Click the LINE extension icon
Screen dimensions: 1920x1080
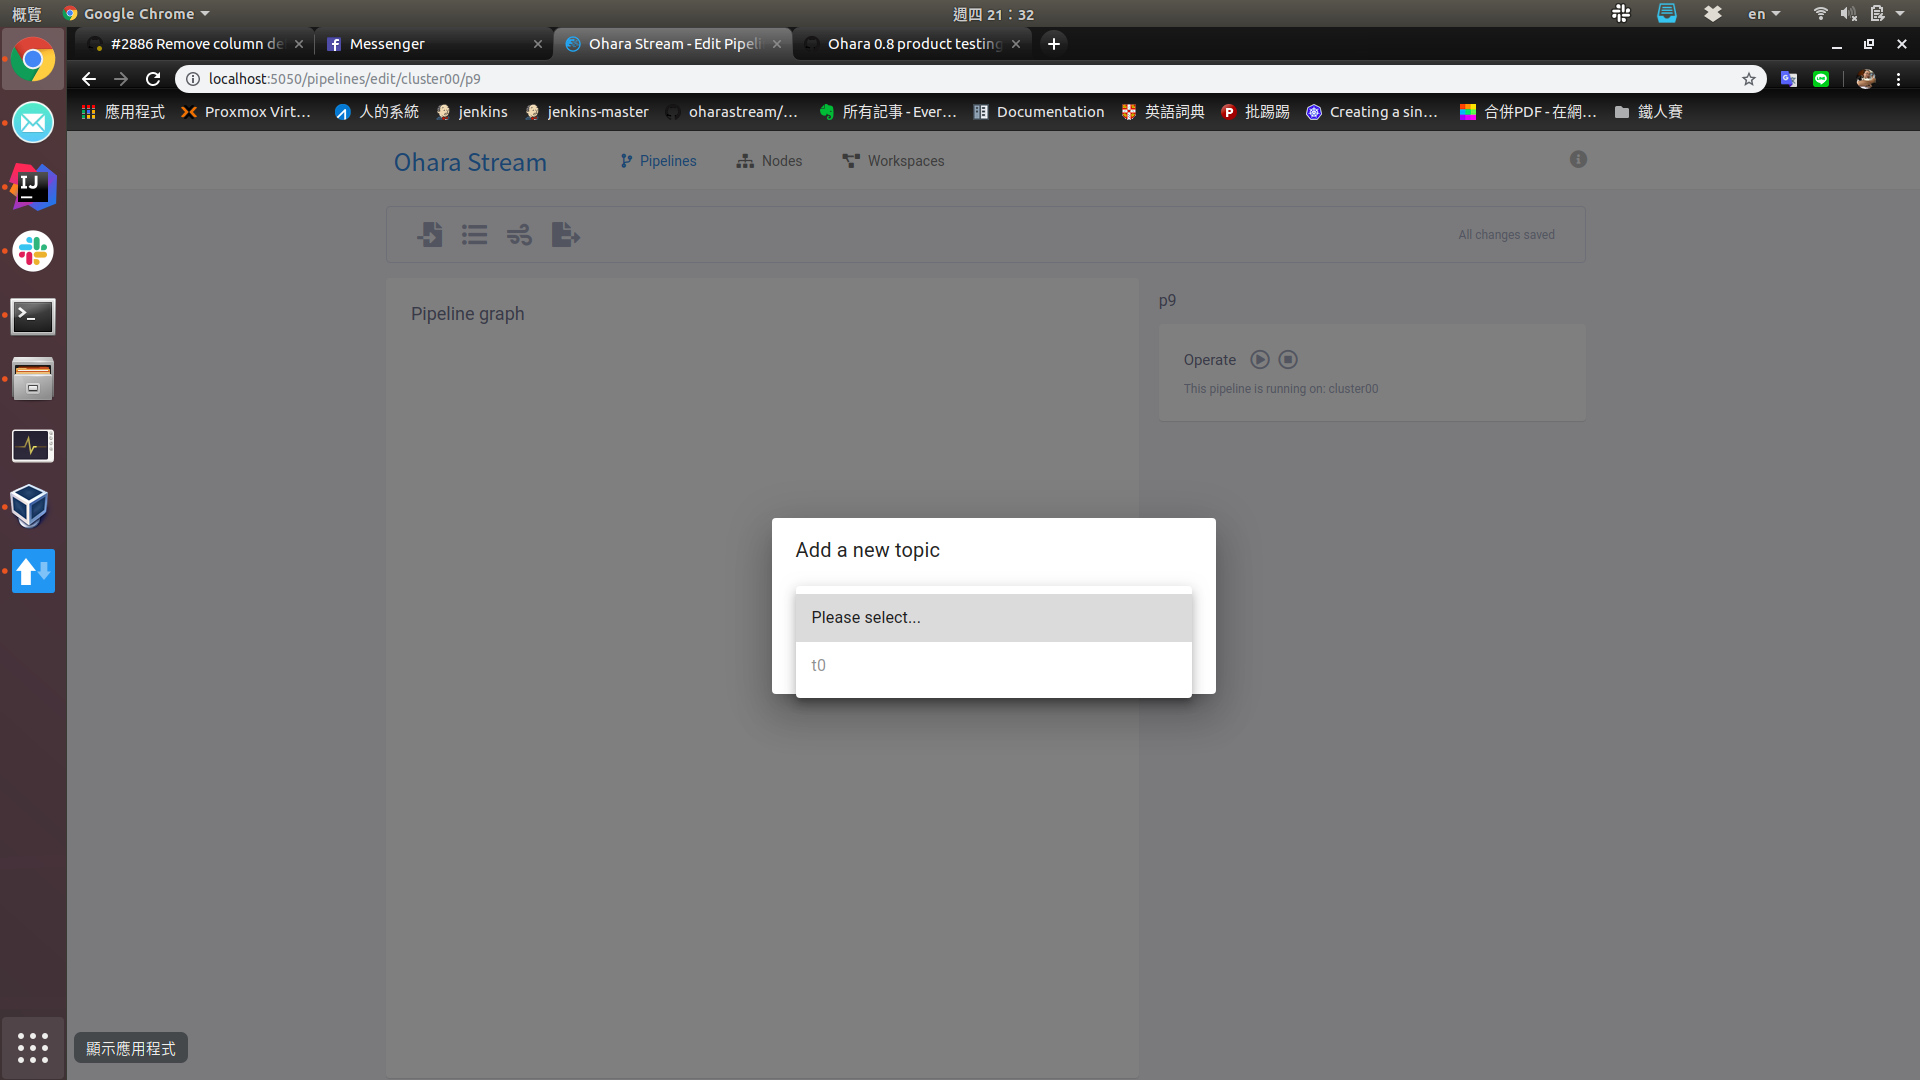(x=1821, y=79)
